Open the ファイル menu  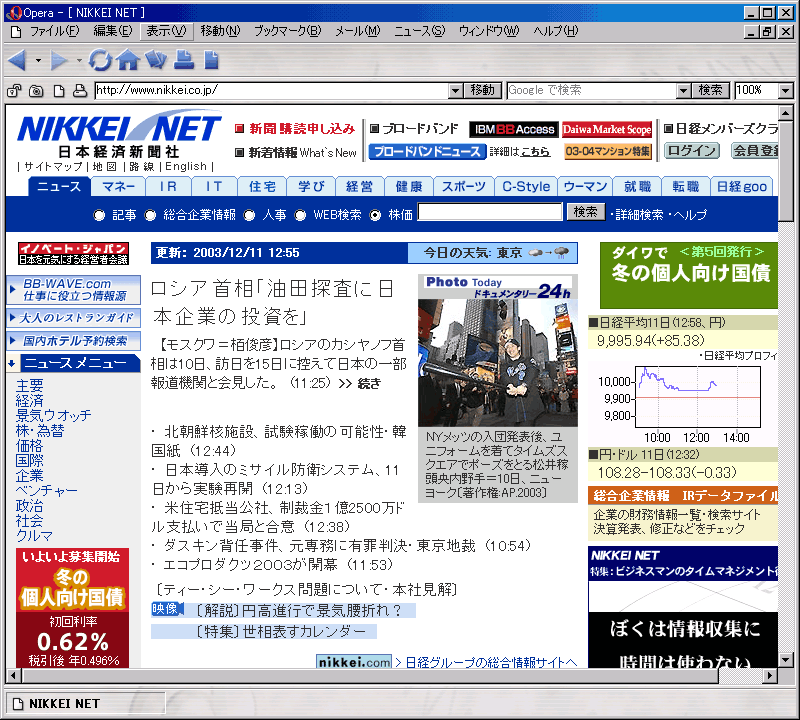(54, 32)
